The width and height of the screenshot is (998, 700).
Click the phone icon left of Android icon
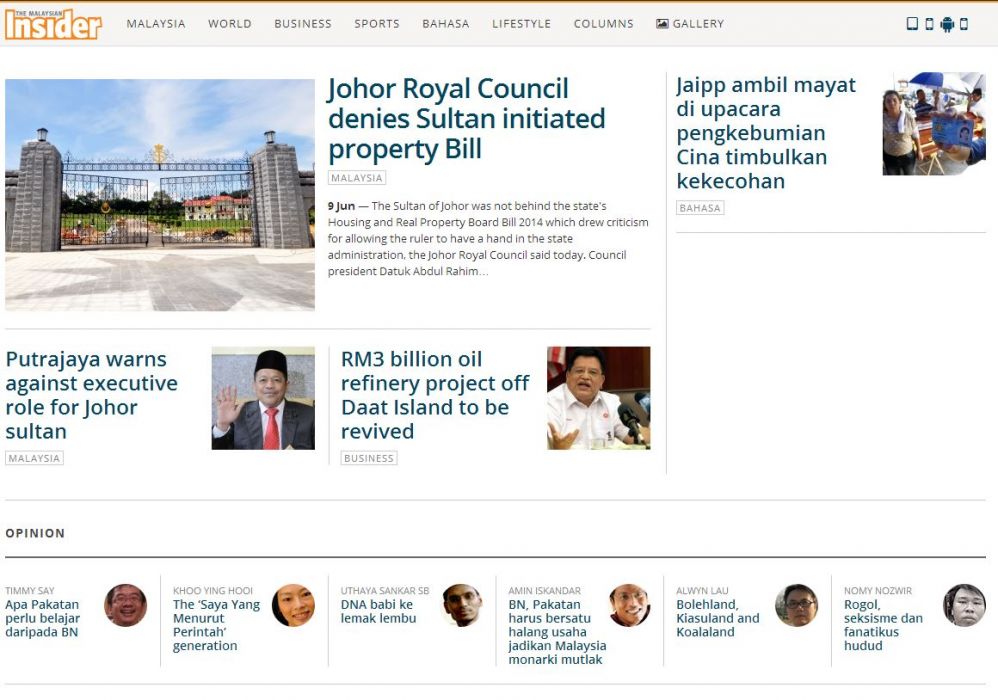pos(929,24)
